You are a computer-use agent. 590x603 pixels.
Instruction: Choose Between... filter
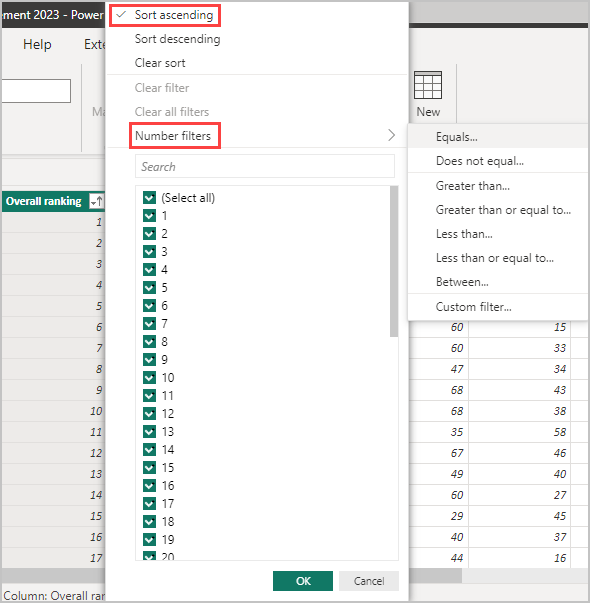point(462,282)
